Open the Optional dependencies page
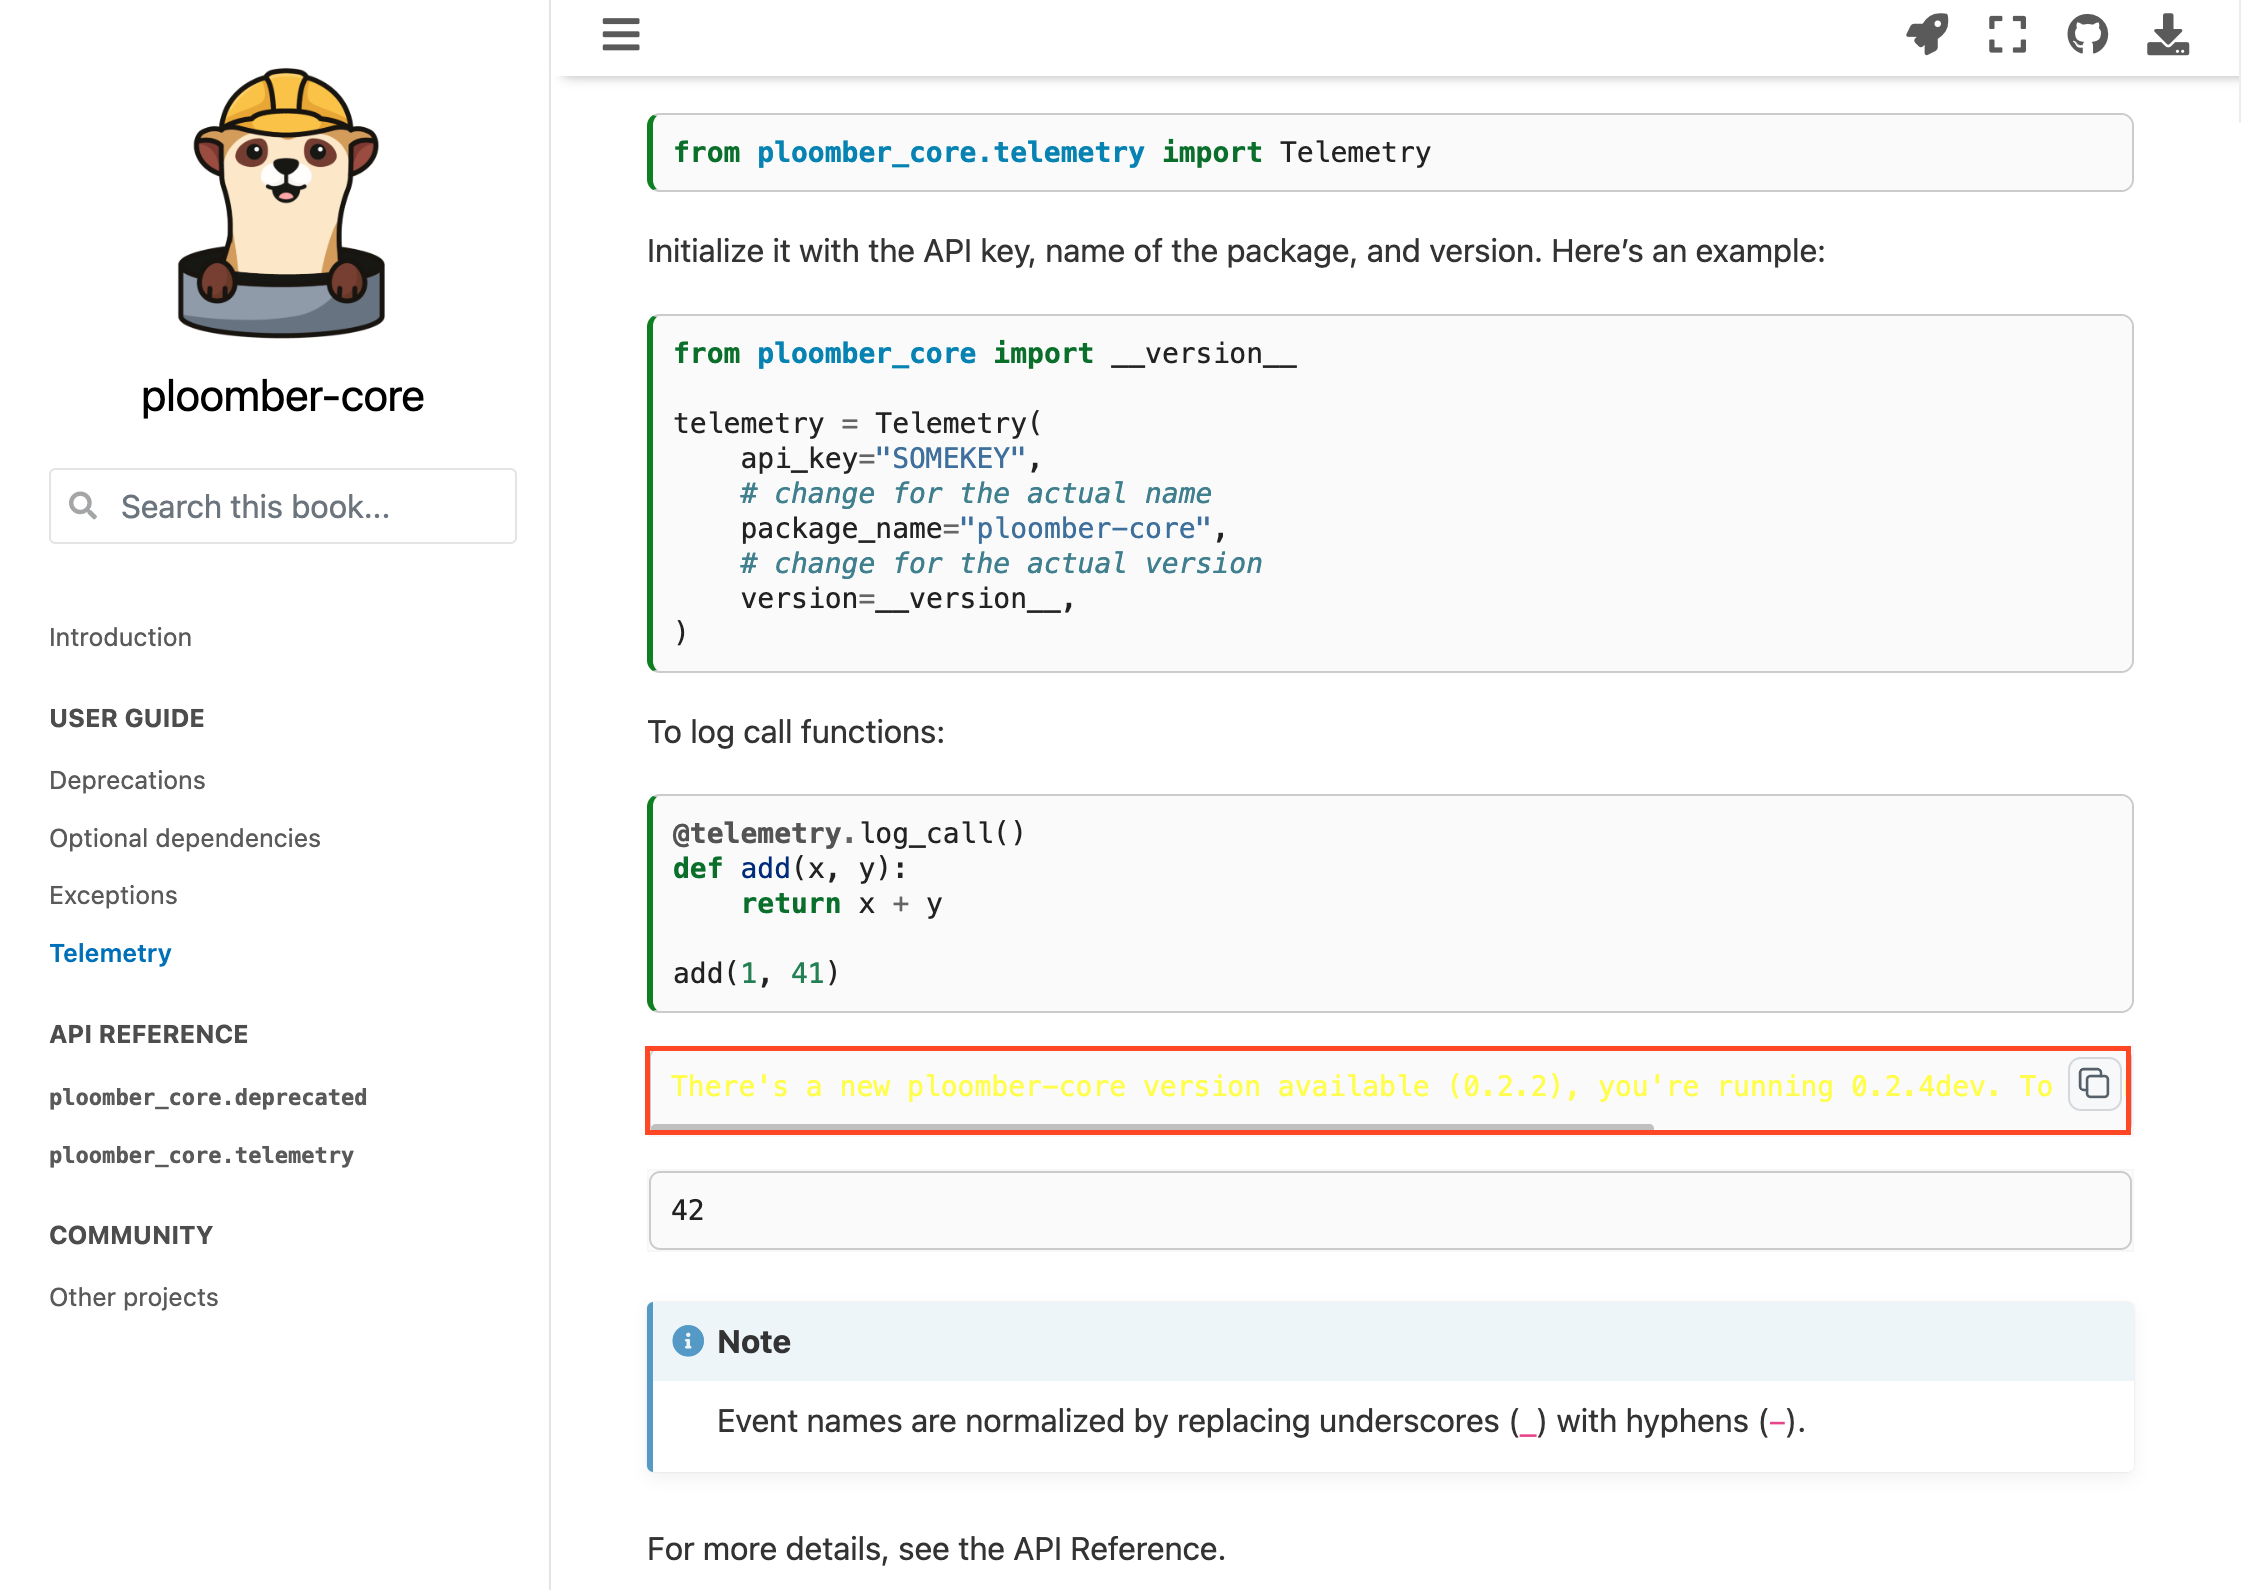Viewport: 2262px width, 1590px height. click(184, 838)
